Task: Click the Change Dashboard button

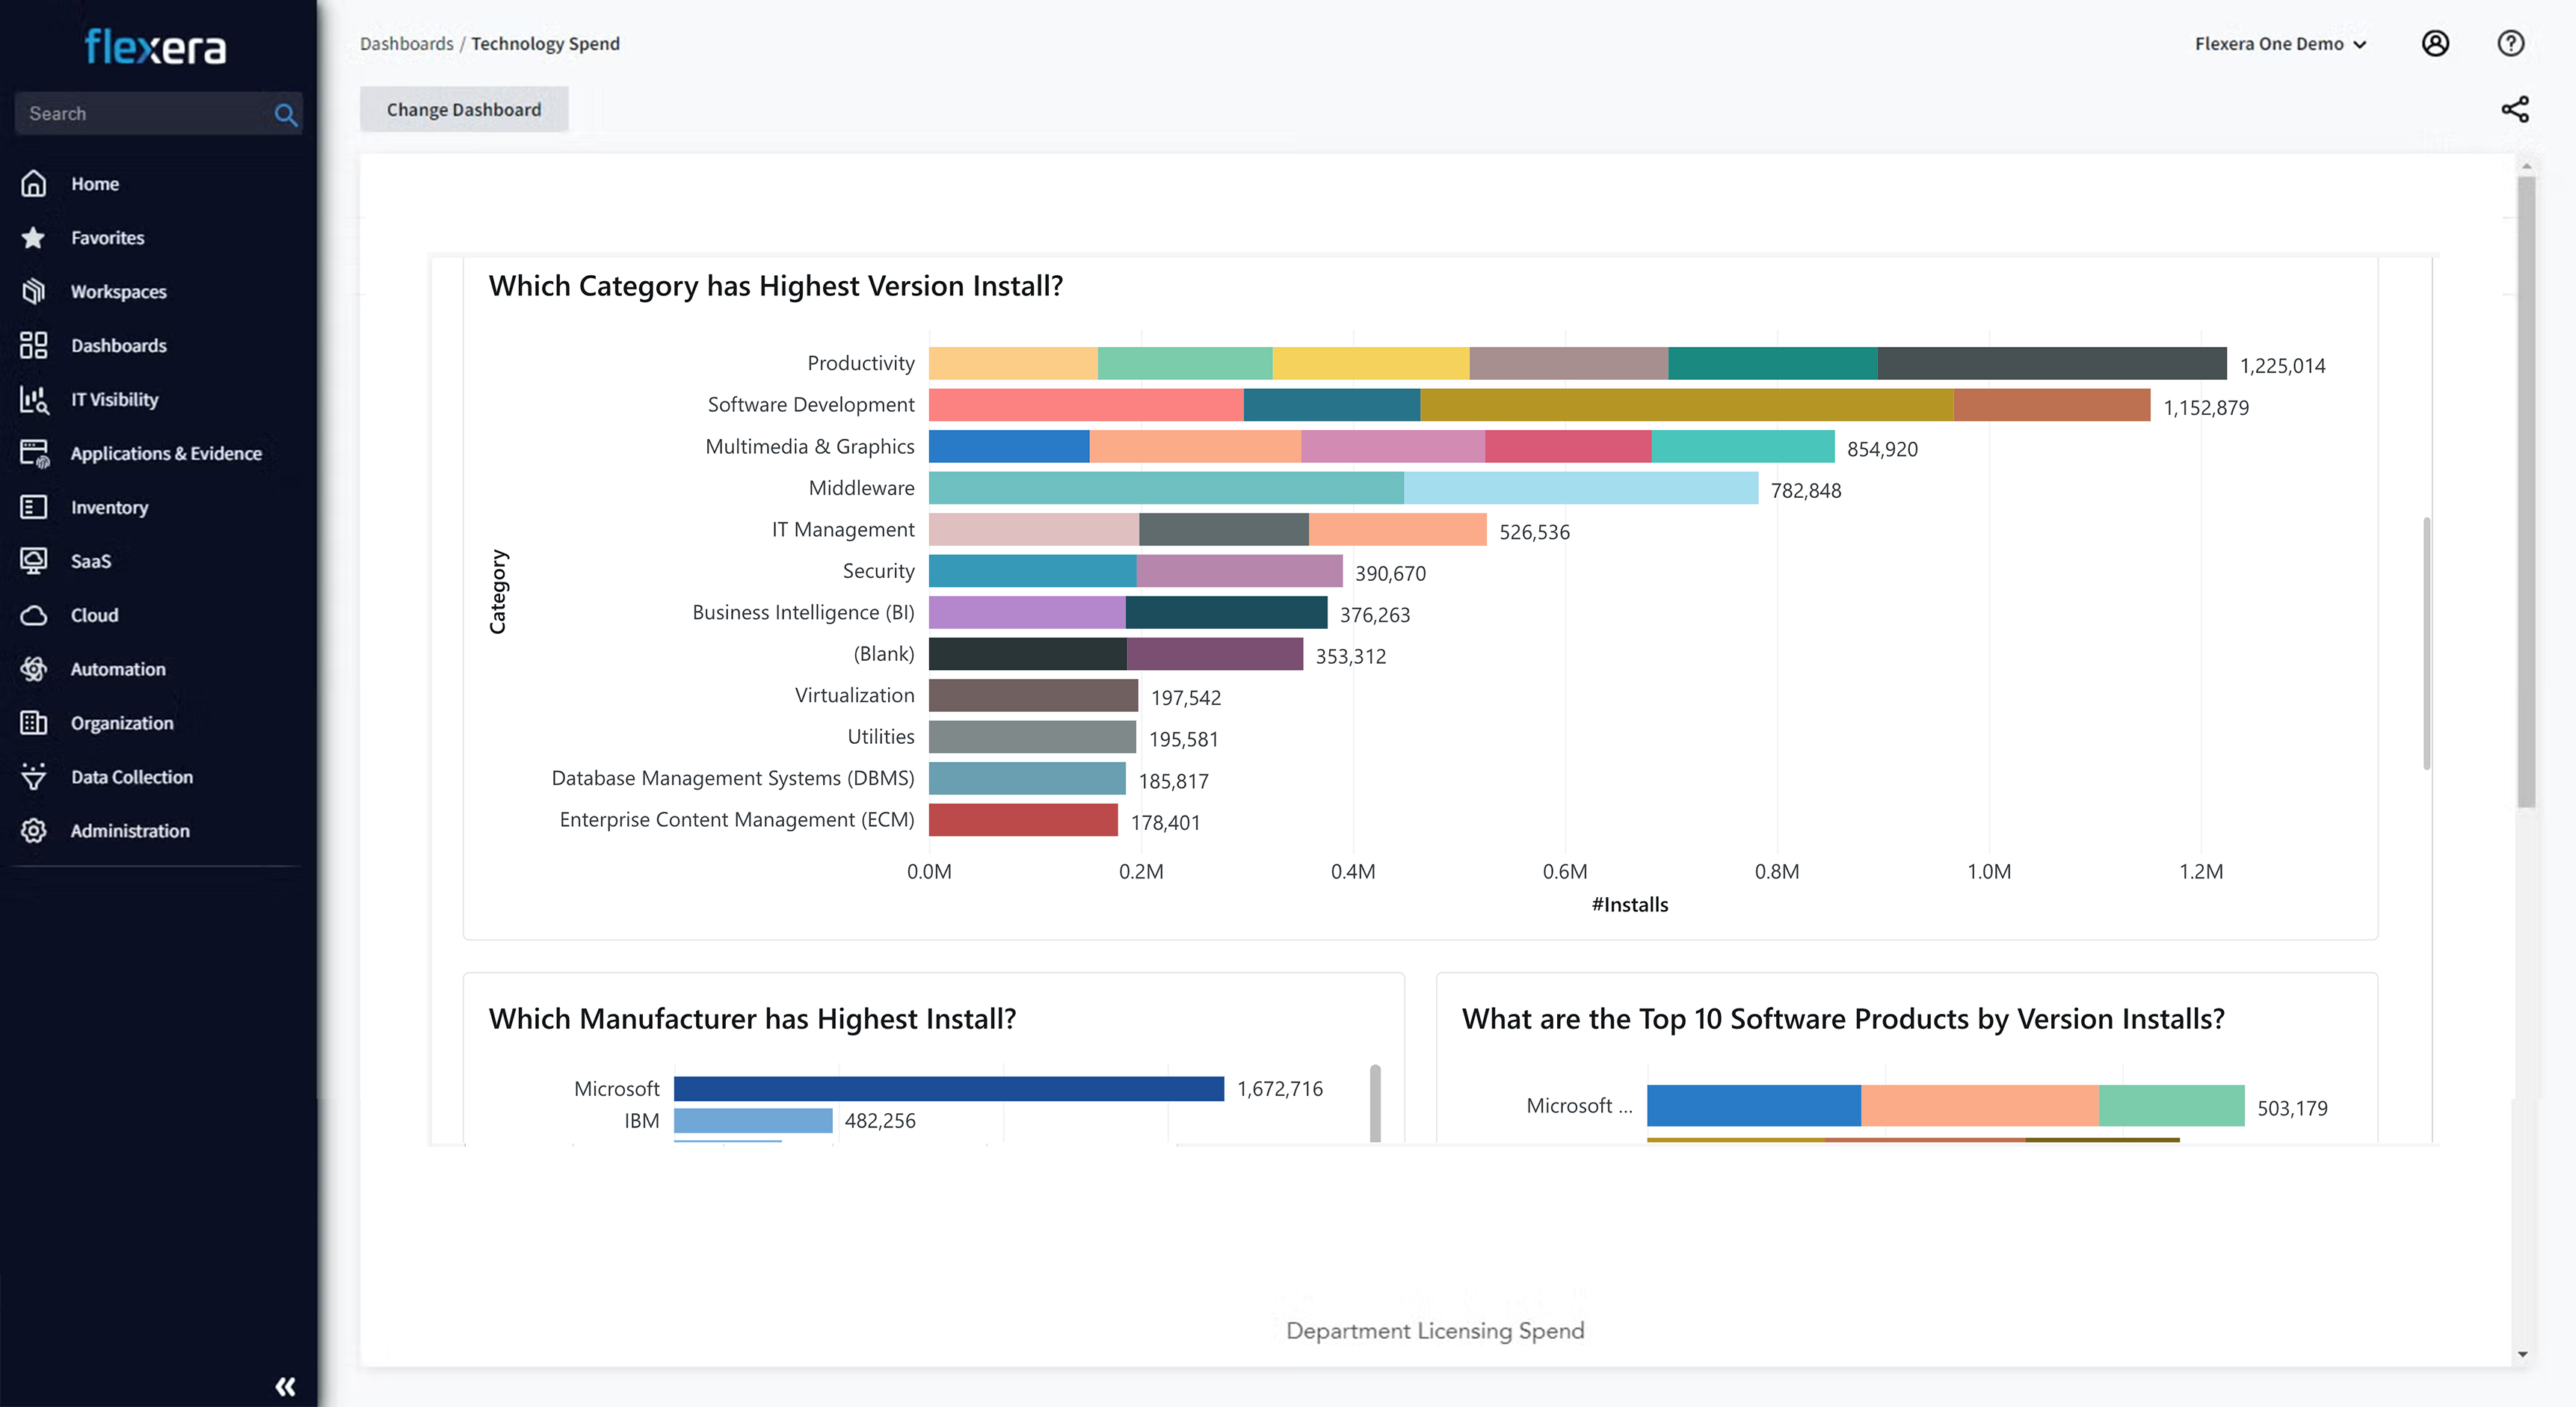Action: point(464,110)
